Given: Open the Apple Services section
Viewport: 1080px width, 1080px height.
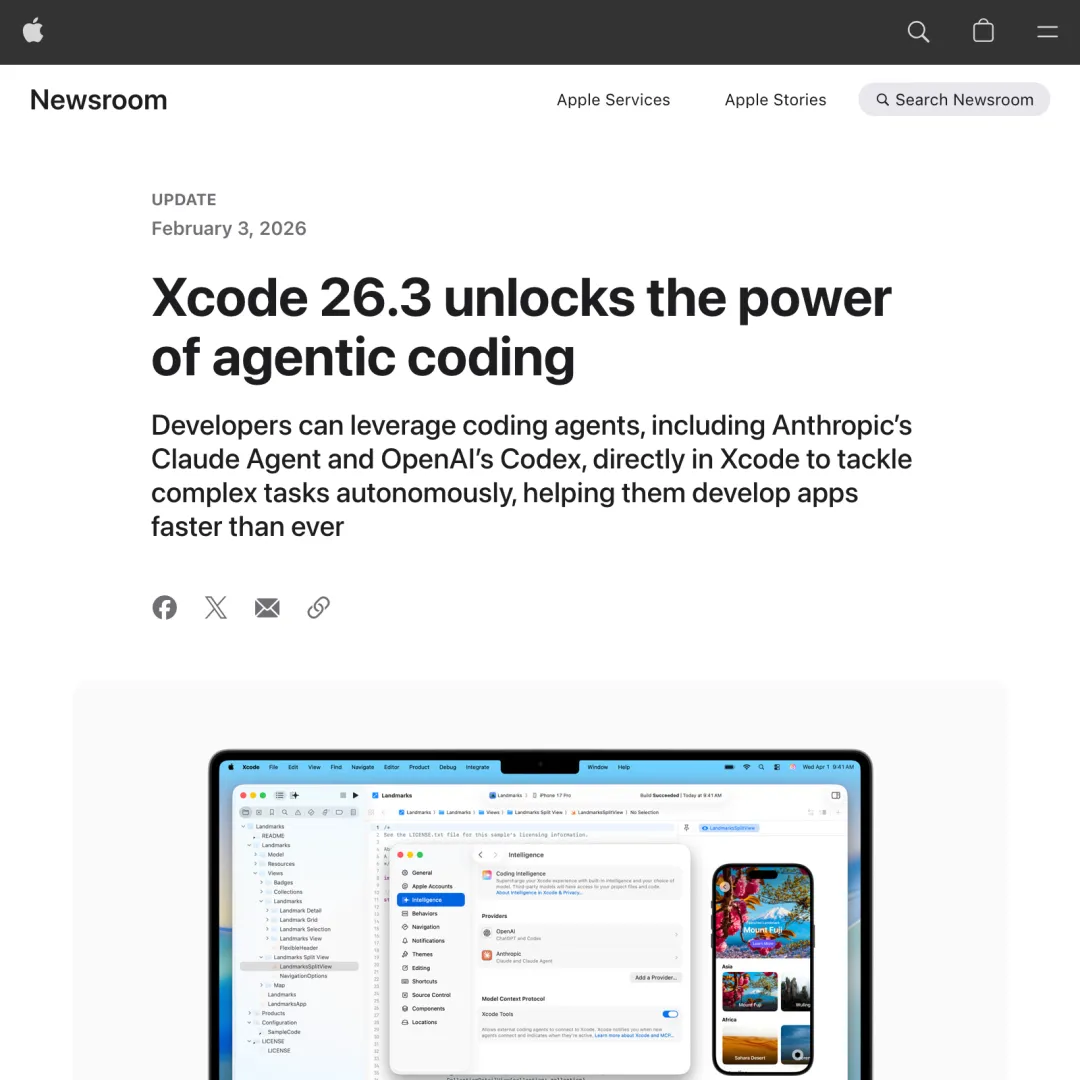Looking at the screenshot, I should tap(613, 100).
